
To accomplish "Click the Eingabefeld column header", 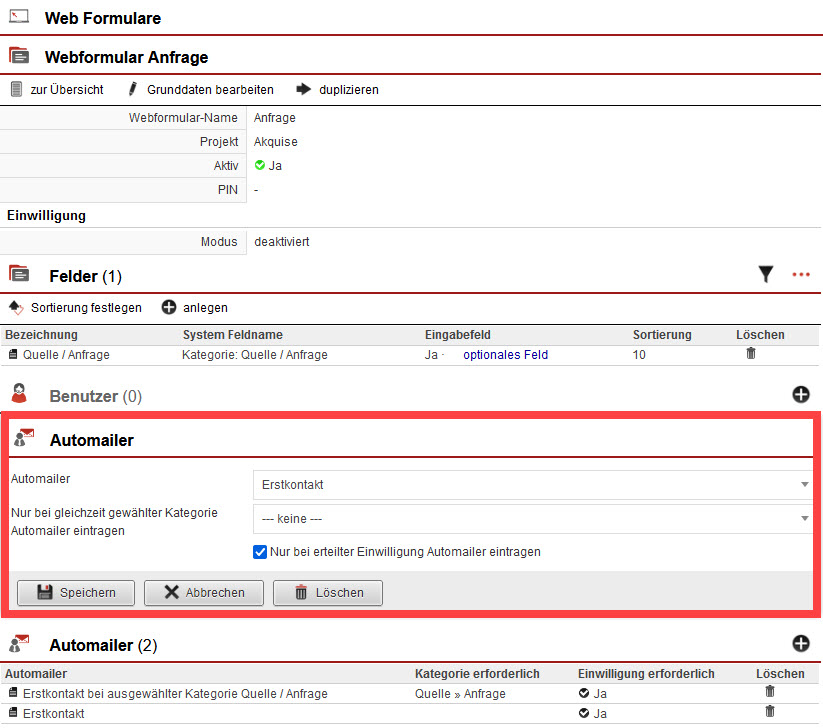I will (458, 335).
